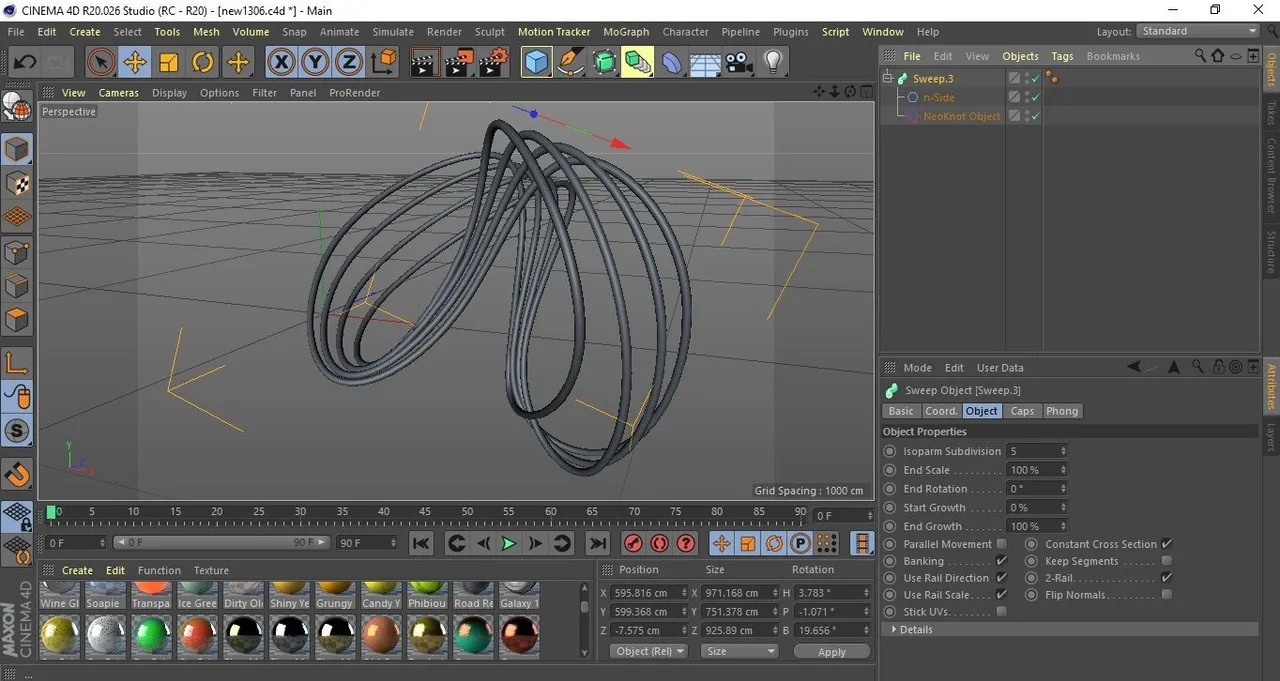The image size is (1280, 681).
Task: Enable the Parallel Movement checkbox
Action: (1002, 544)
